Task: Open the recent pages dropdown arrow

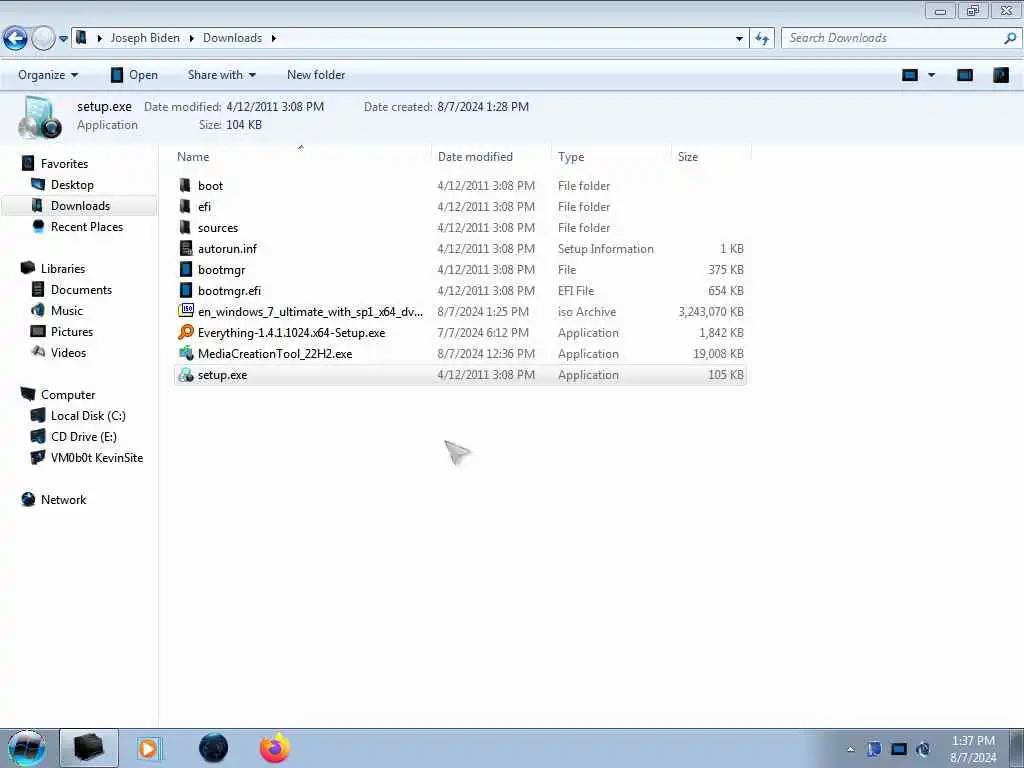Action: 63,39
